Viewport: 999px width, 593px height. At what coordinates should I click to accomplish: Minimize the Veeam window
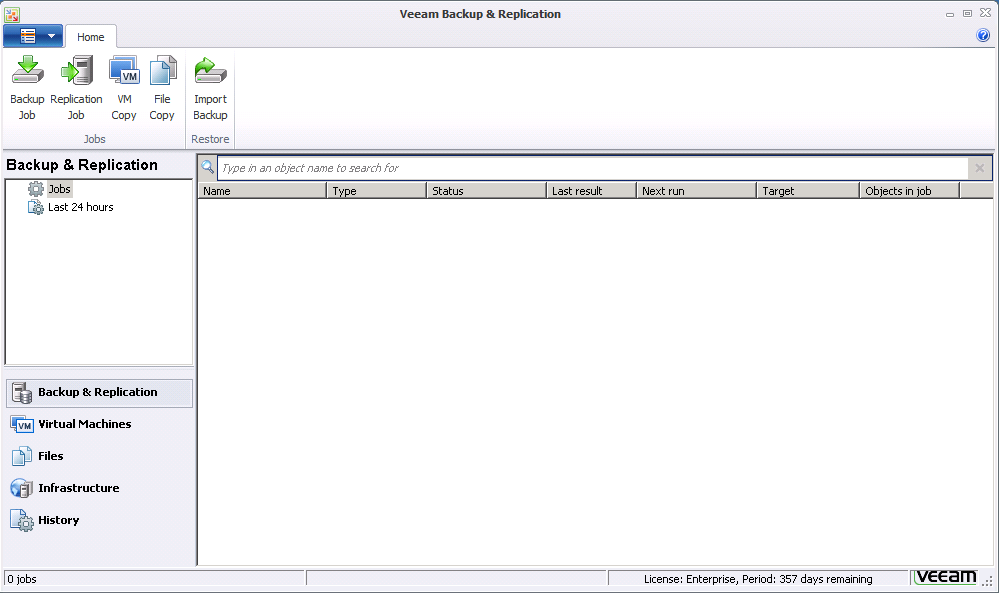[949, 13]
